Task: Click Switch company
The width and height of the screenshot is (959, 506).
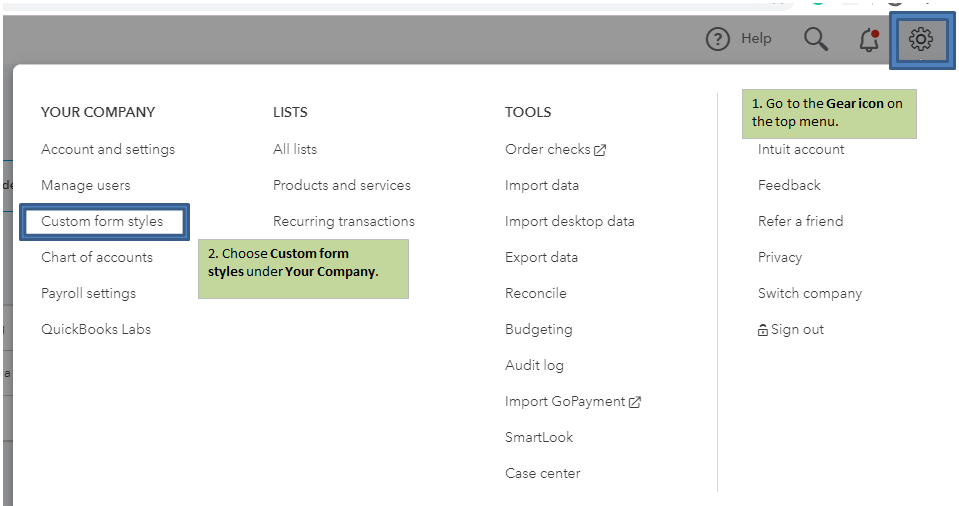Action: [810, 293]
